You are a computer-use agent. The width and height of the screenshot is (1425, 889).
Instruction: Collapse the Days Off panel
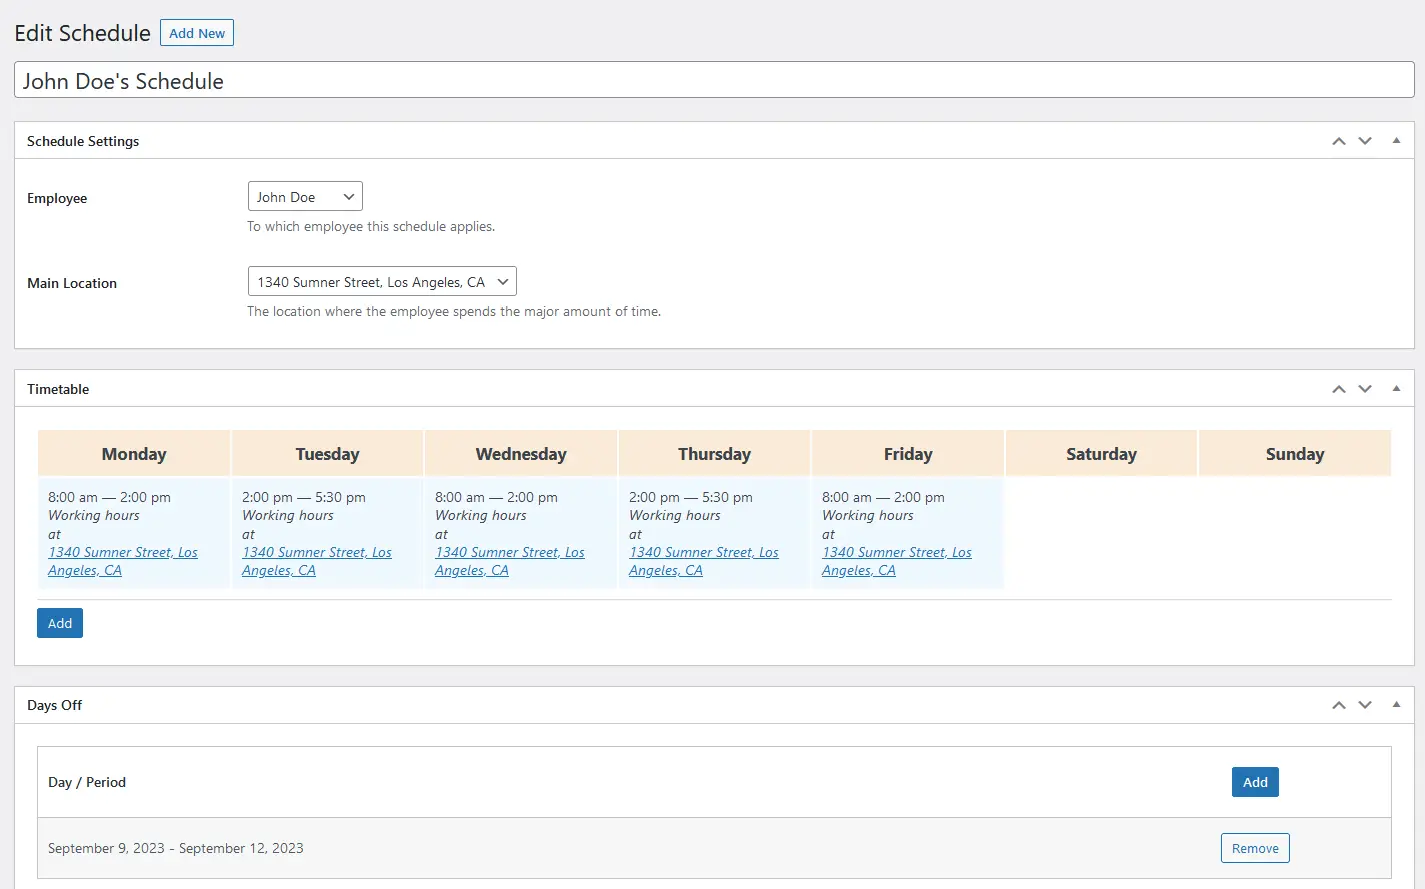1396,705
